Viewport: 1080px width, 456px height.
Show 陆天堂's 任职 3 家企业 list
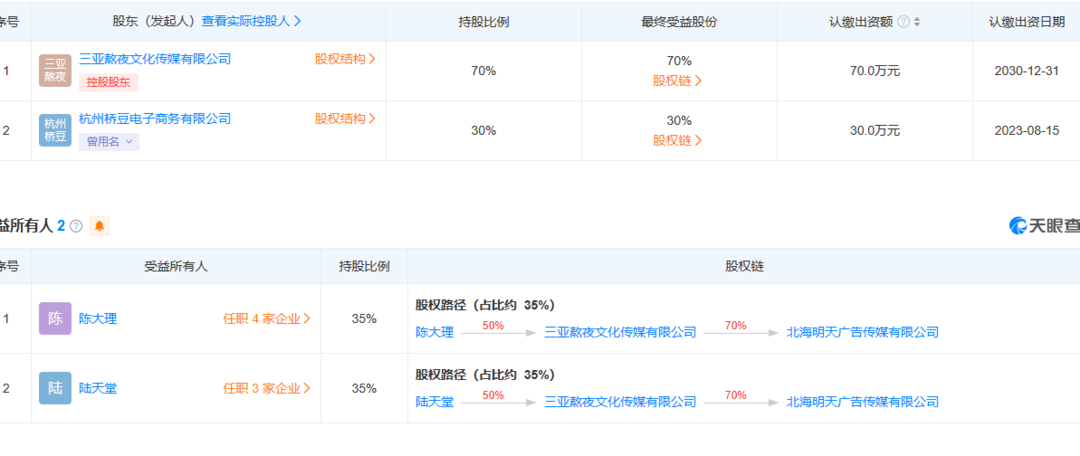[266, 388]
